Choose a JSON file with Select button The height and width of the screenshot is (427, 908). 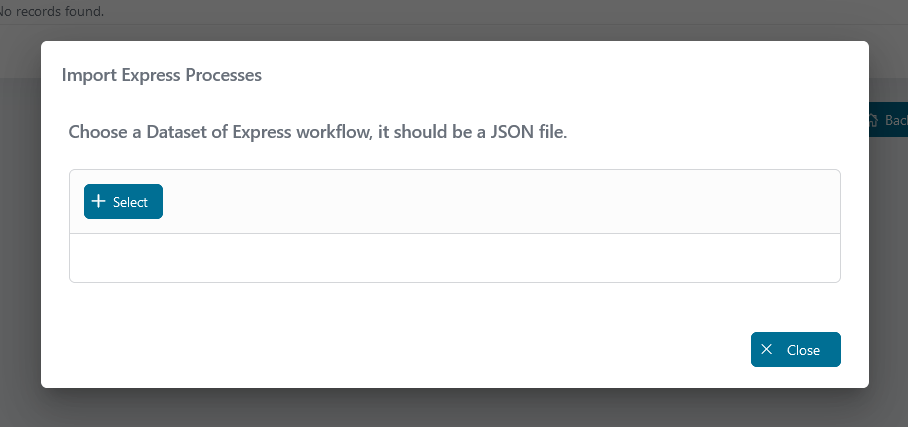(123, 202)
